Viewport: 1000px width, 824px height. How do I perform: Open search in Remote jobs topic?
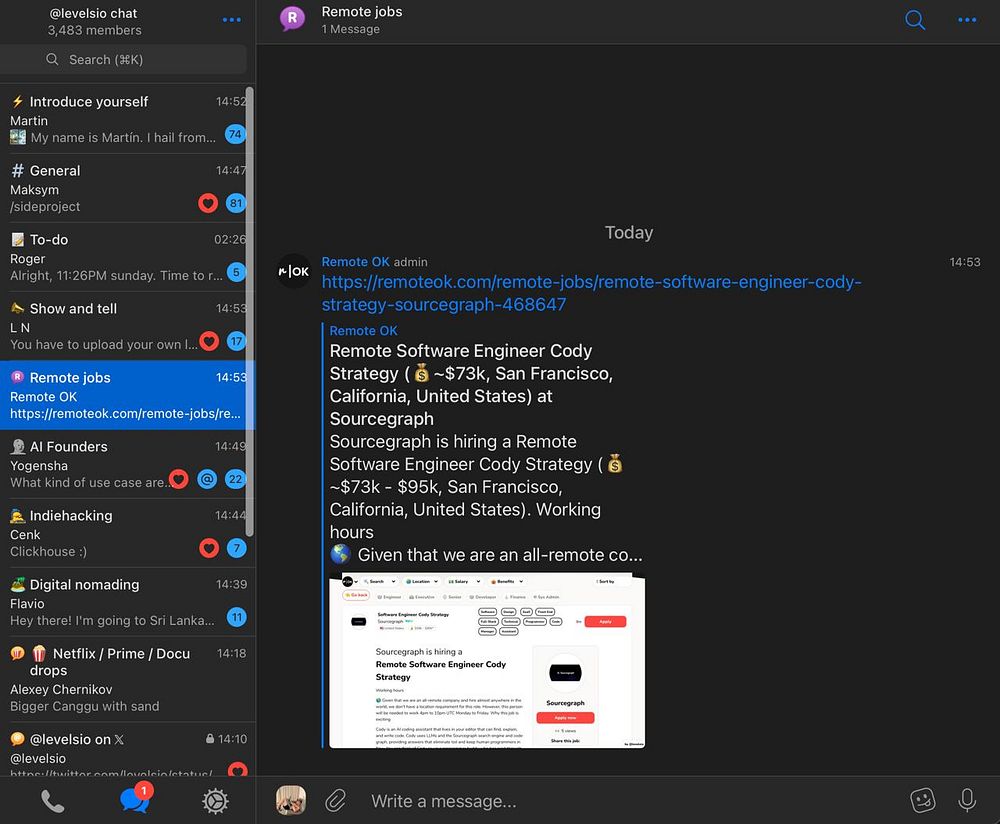[915, 20]
